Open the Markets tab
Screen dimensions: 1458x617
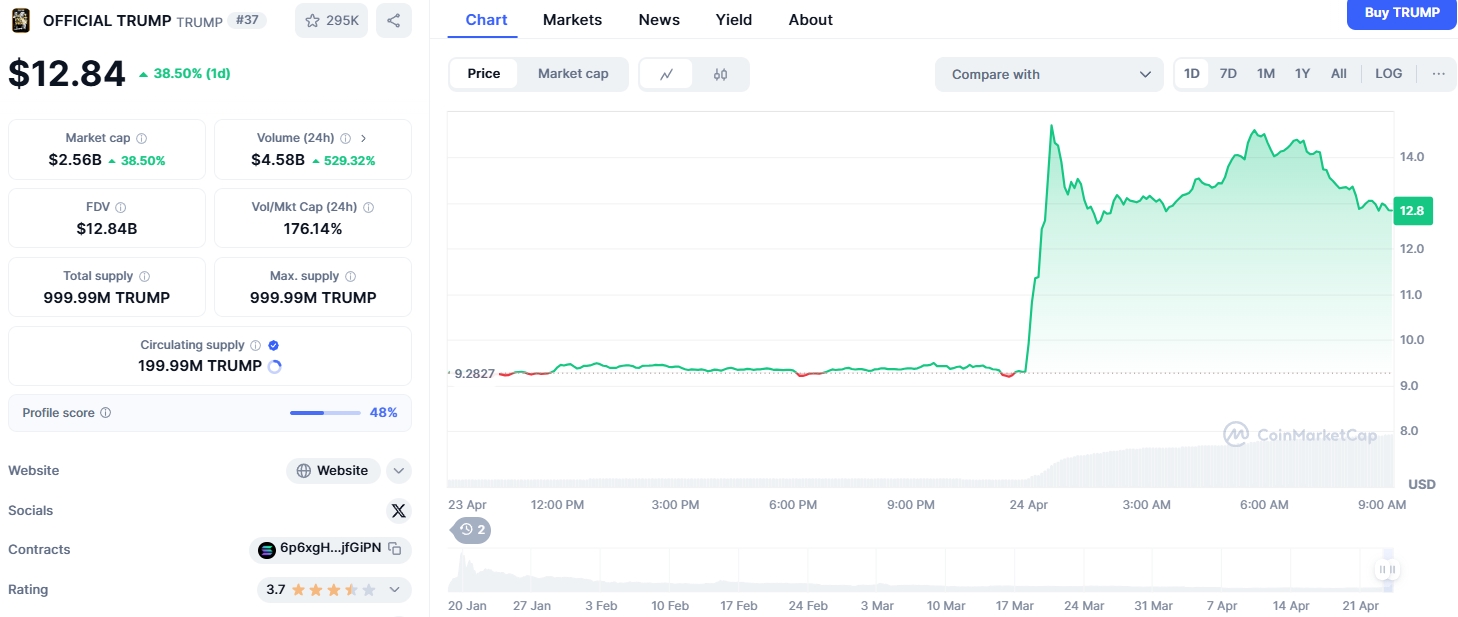click(572, 20)
